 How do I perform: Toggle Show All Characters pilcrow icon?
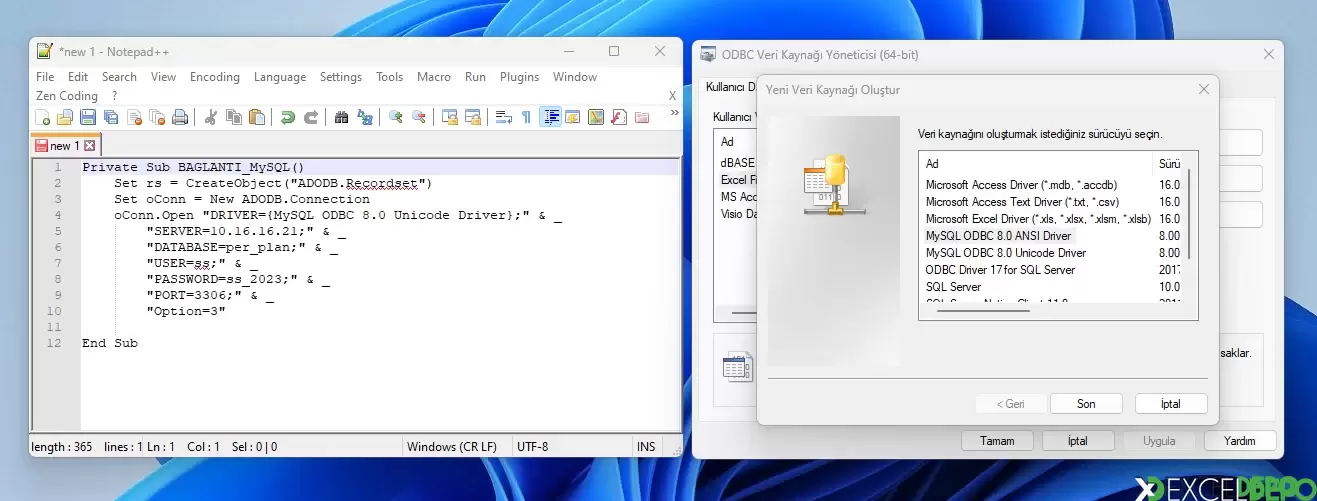pyautogui.click(x=527, y=117)
